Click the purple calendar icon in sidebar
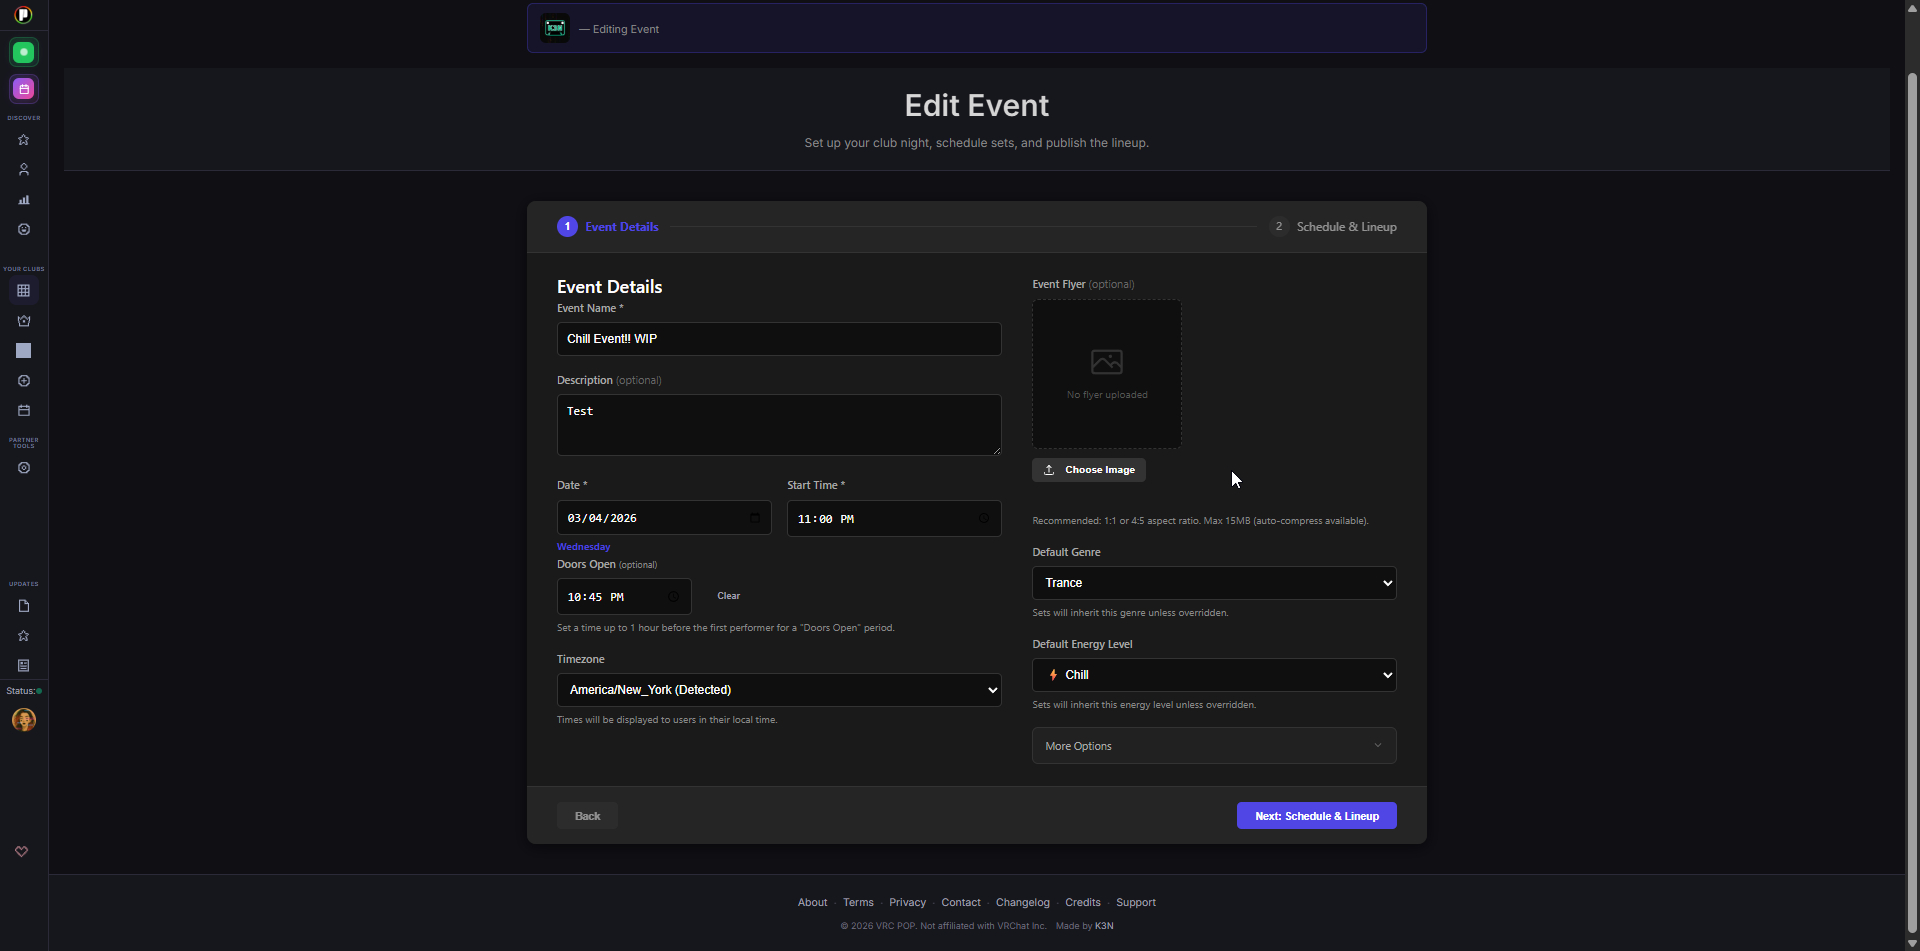 (24, 89)
